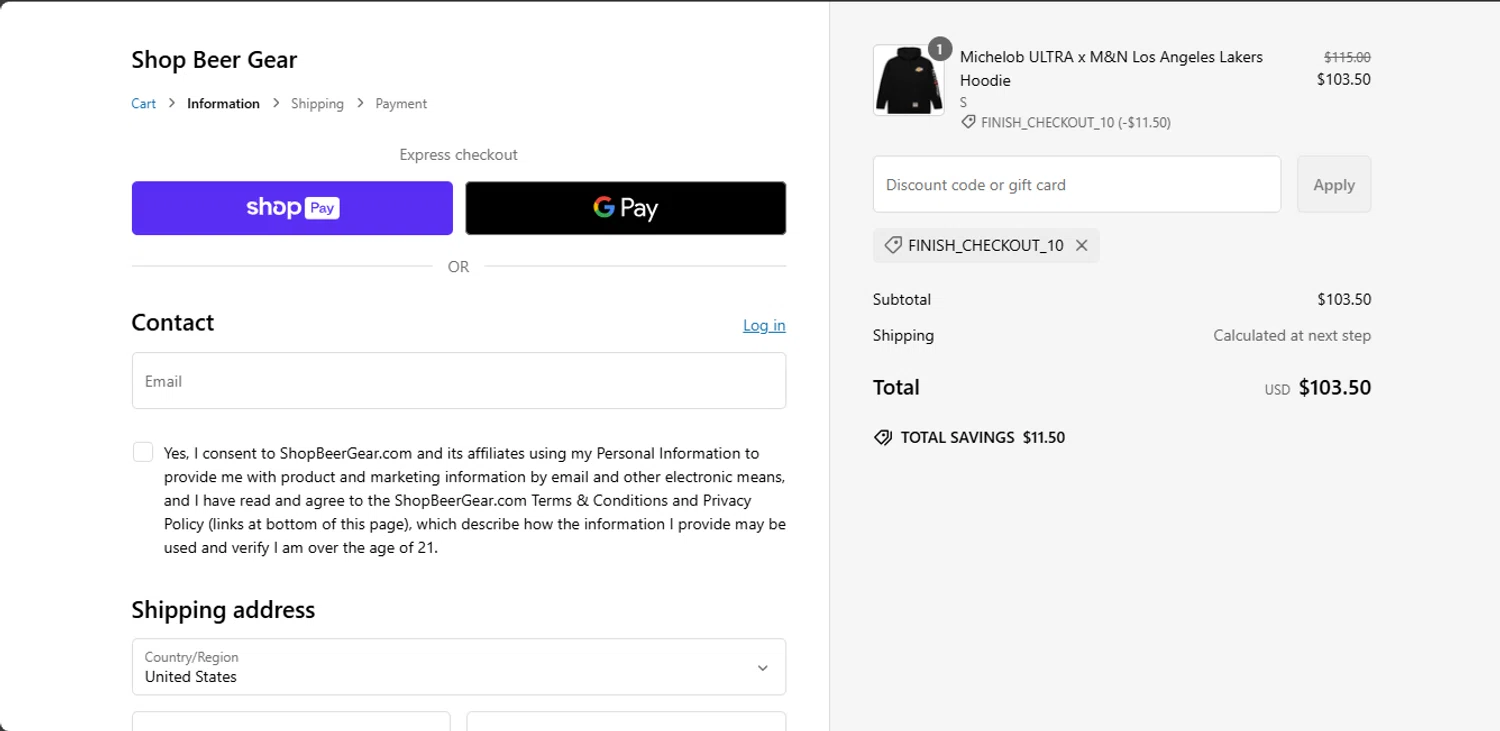Remove the FINISH_CHECKOUT_10 discount tag
Image resolution: width=1500 pixels, height=731 pixels.
(1081, 245)
